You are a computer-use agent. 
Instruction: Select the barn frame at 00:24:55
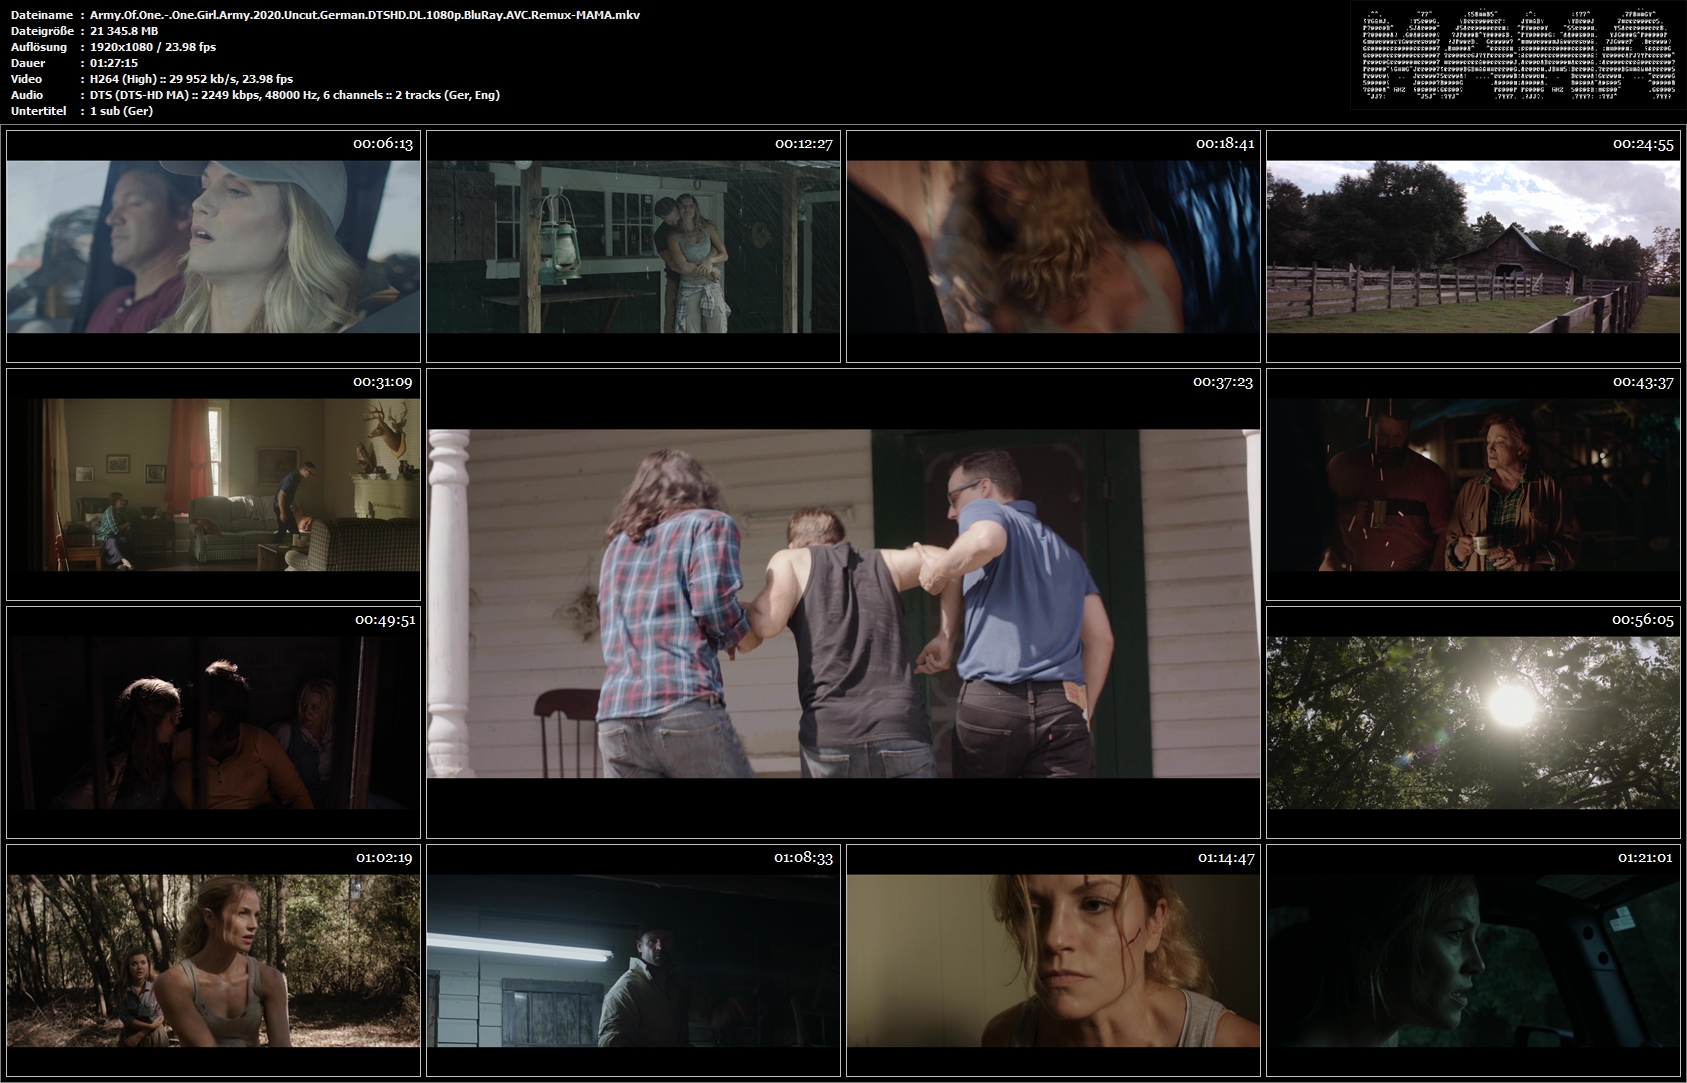1473,246
